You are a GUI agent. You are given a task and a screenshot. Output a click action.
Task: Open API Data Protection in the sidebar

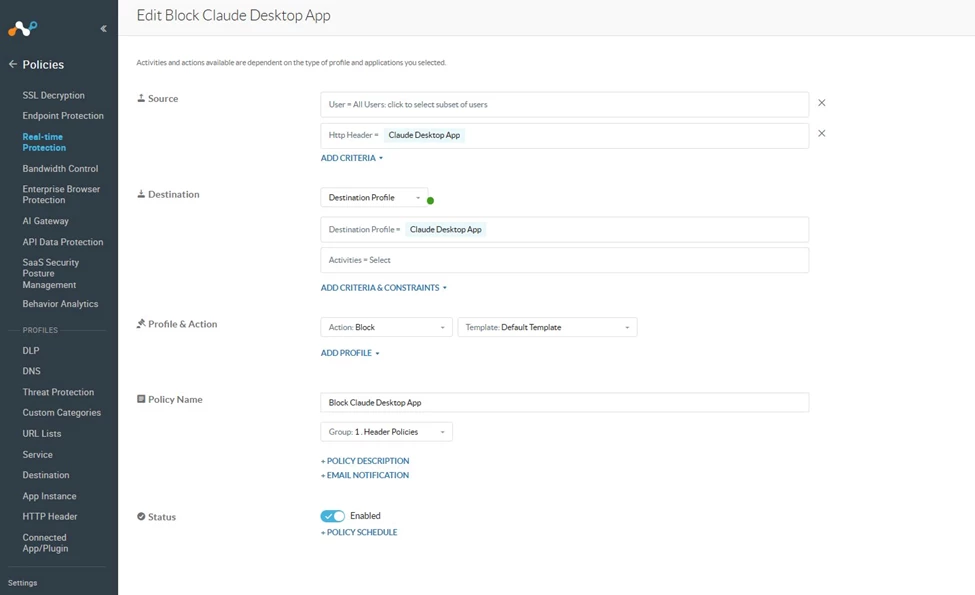tap(63, 242)
